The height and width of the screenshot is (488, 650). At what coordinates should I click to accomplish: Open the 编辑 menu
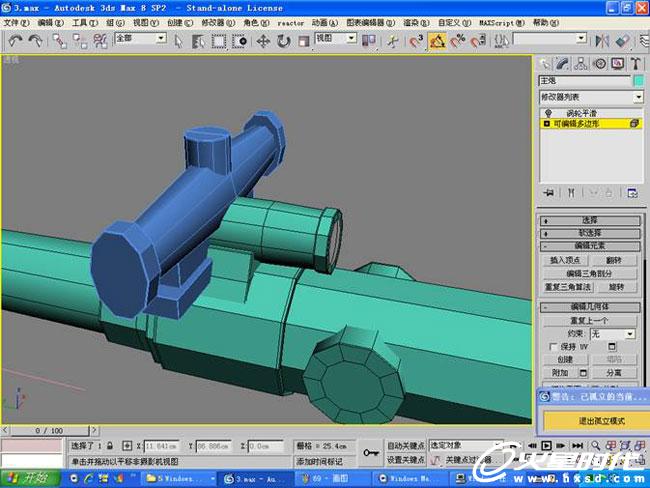[51, 23]
